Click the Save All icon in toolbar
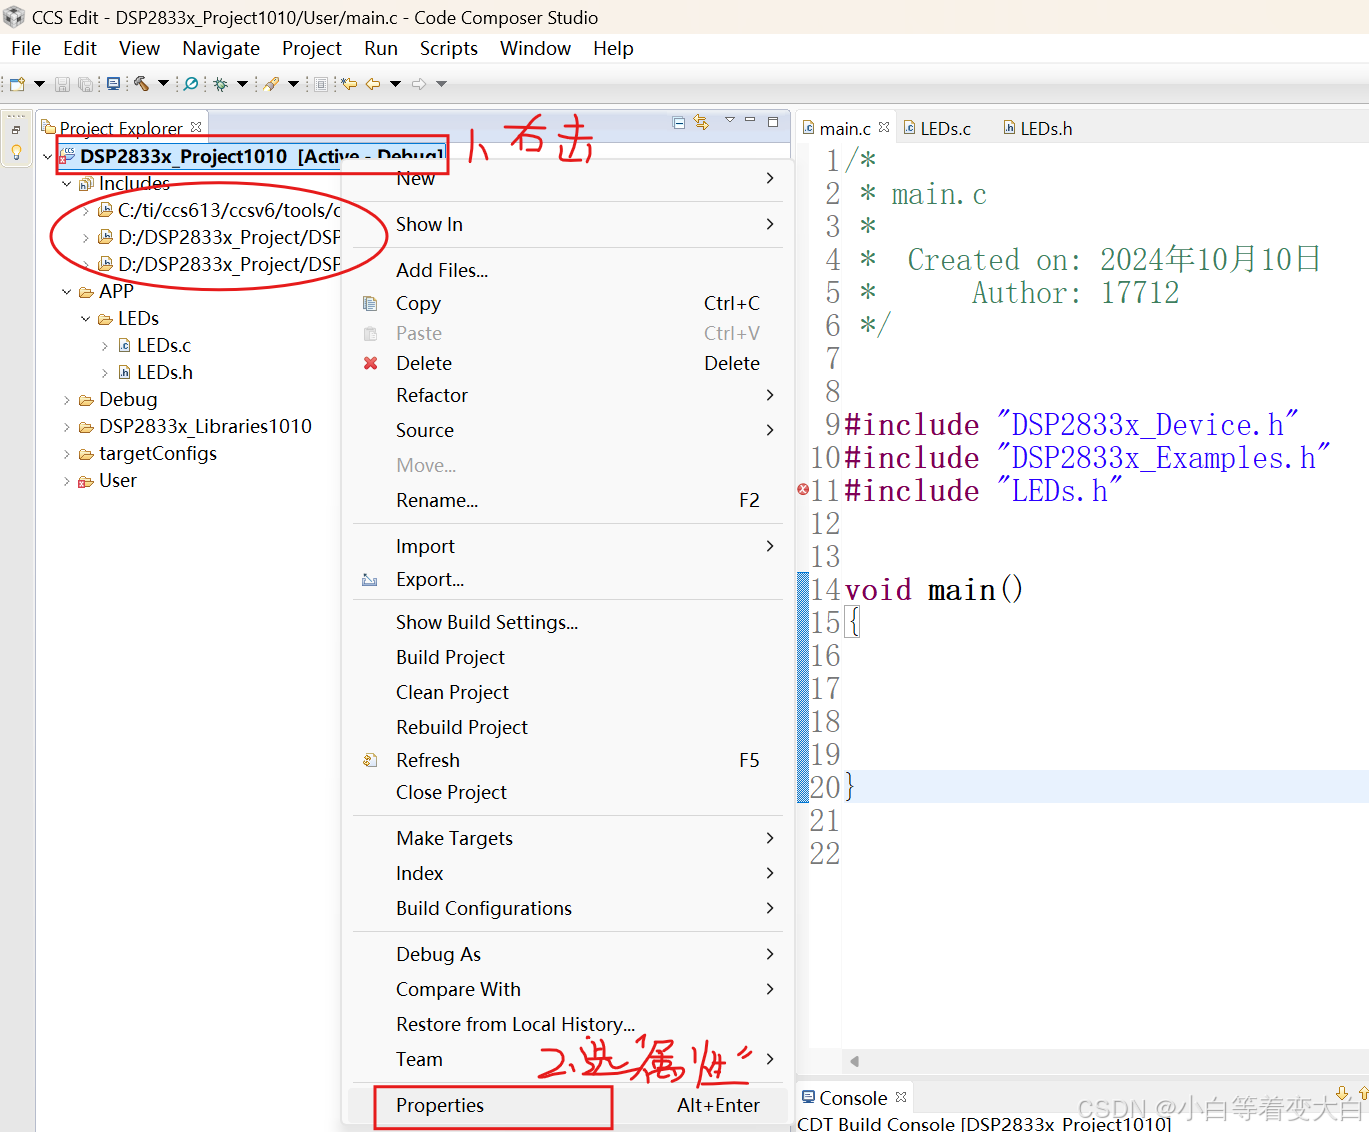Viewport: 1369px width, 1132px height. [85, 84]
